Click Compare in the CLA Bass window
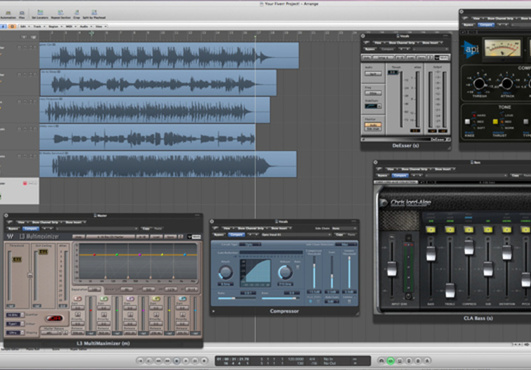This screenshot has width=531, height=370. [x=400, y=175]
